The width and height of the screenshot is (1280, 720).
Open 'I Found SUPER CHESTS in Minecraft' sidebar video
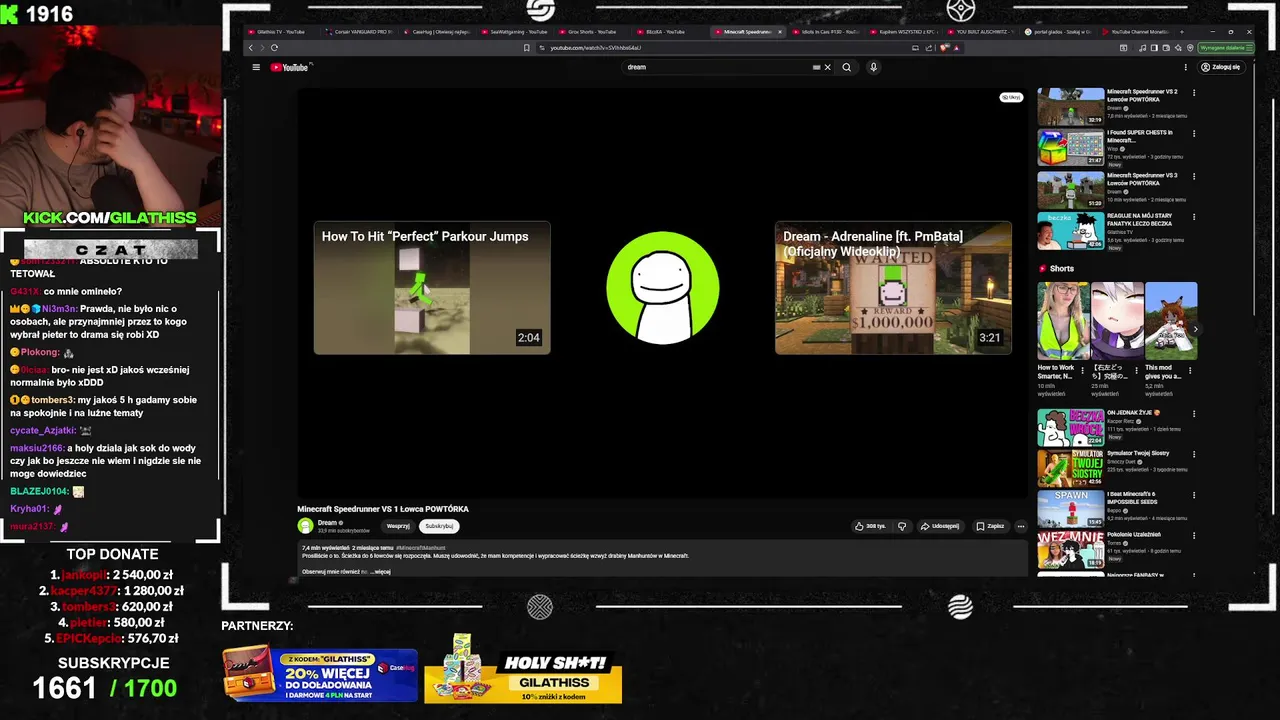(x=1070, y=147)
